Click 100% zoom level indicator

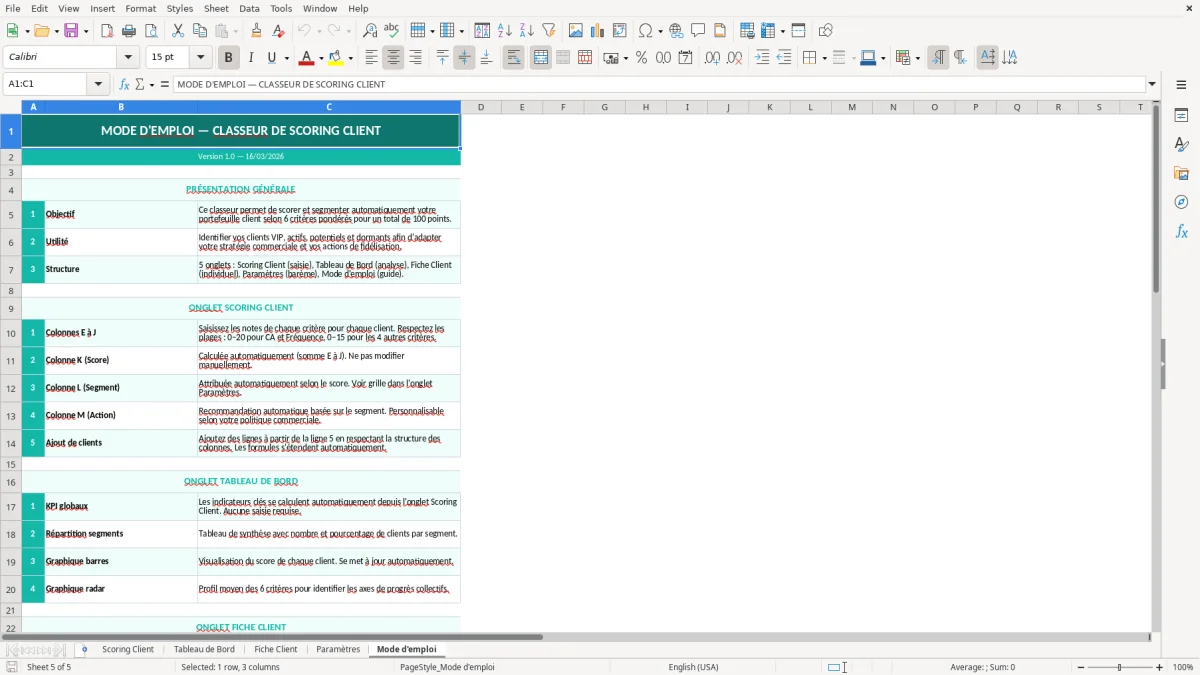click(x=1183, y=667)
